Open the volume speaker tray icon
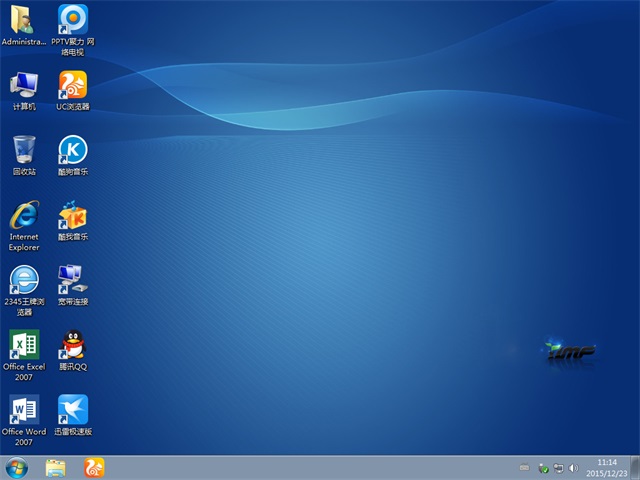Screen dimensions: 640x480 pos(573,467)
